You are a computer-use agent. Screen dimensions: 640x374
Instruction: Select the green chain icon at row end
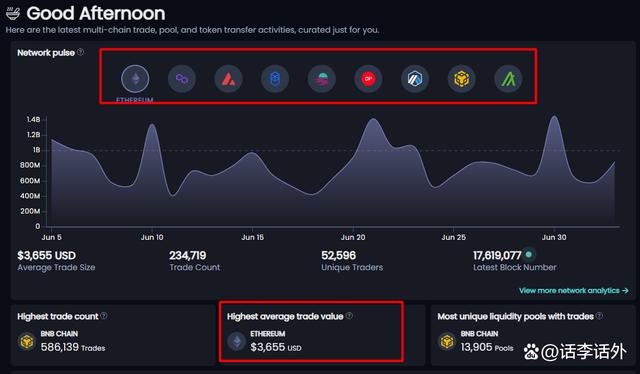point(508,79)
